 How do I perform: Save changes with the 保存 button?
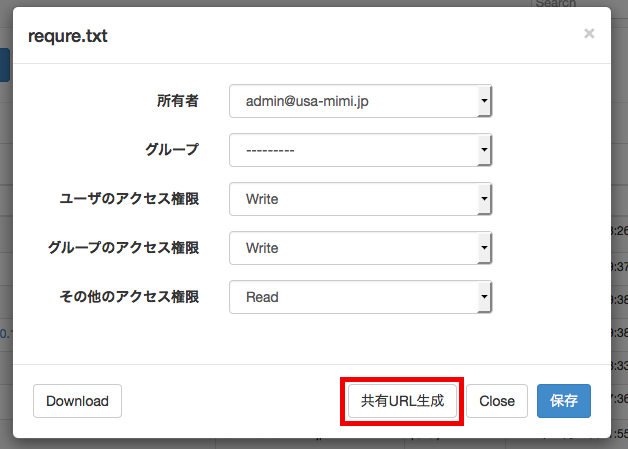coord(564,401)
